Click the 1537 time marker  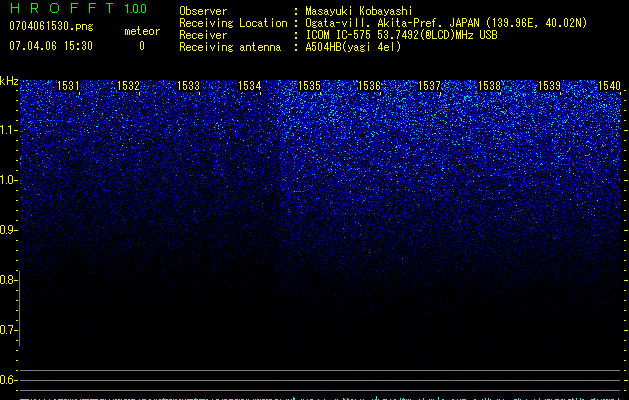coord(429,86)
